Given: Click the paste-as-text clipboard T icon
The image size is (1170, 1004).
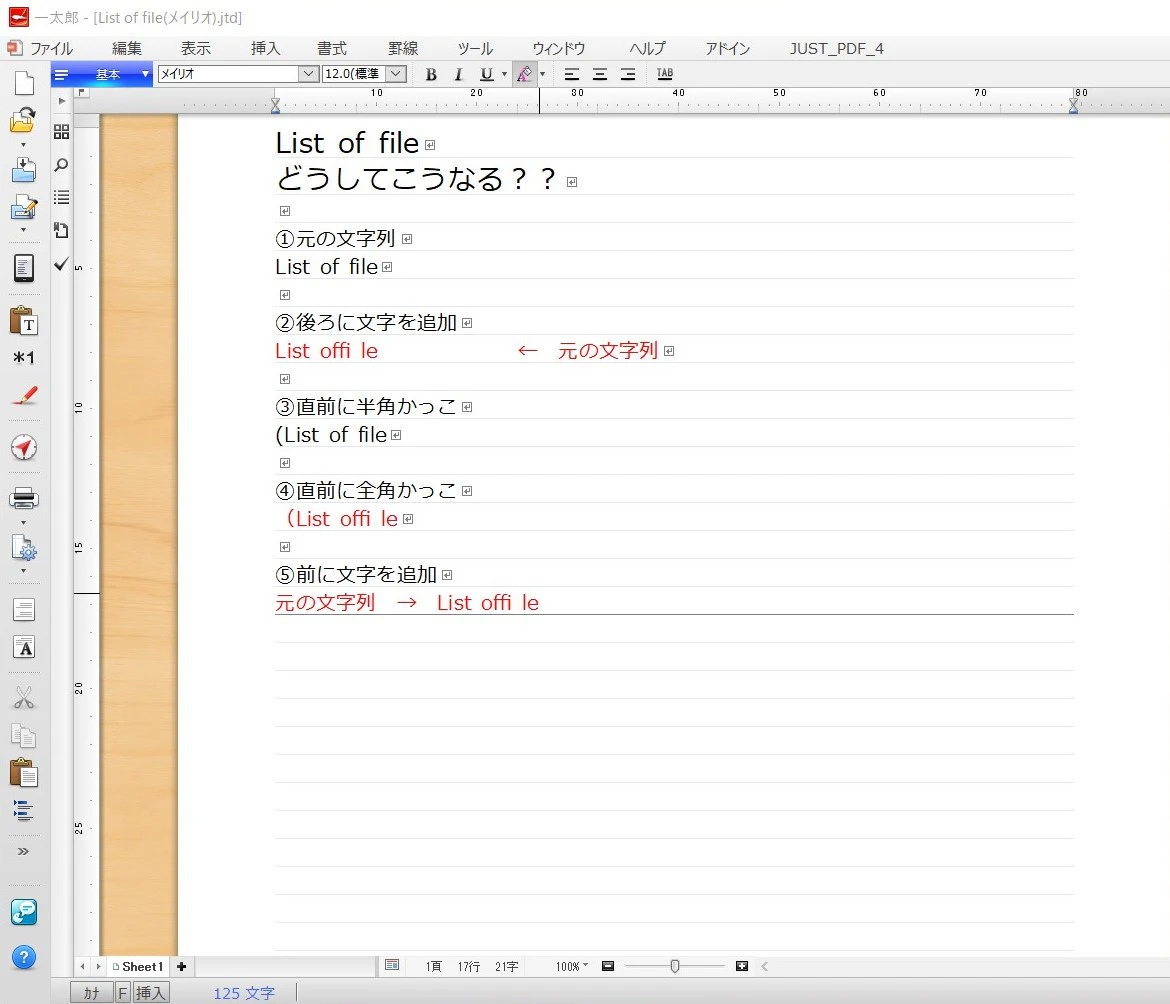Looking at the screenshot, I should 24,320.
